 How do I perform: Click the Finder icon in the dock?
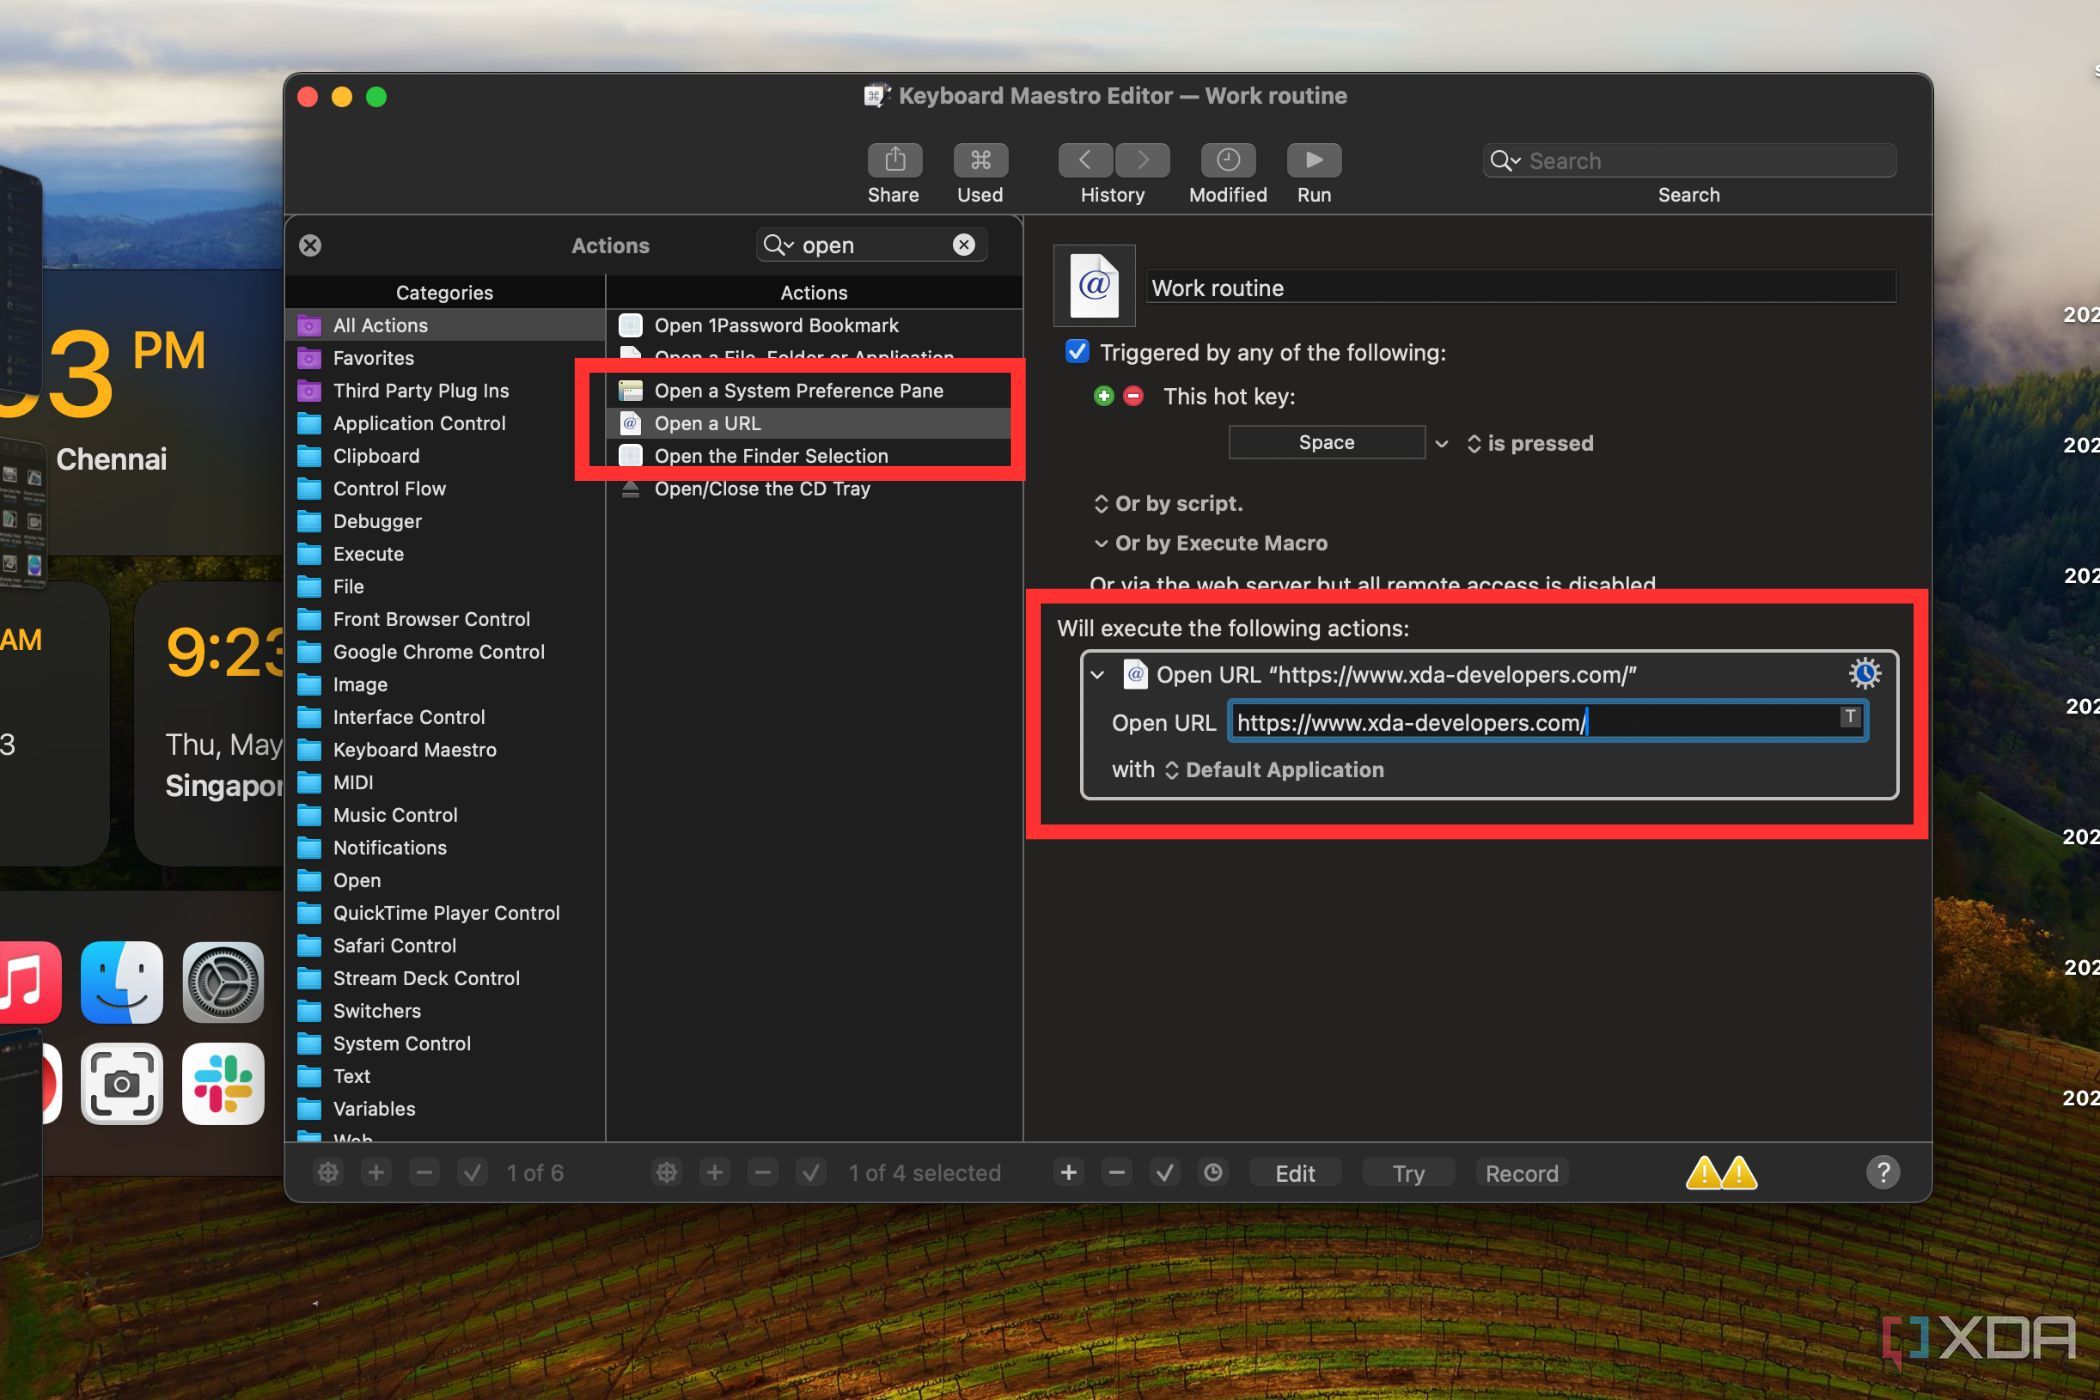(123, 983)
